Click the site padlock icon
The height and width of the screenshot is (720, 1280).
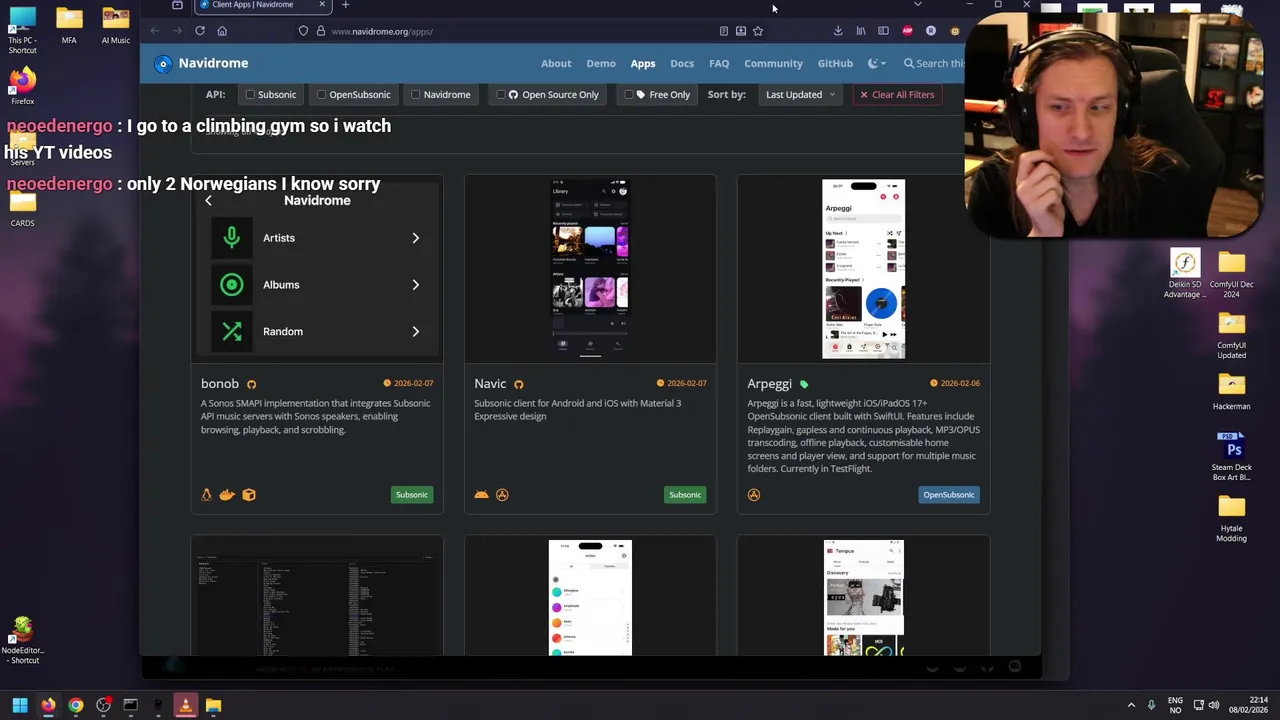click(x=320, y=31)
